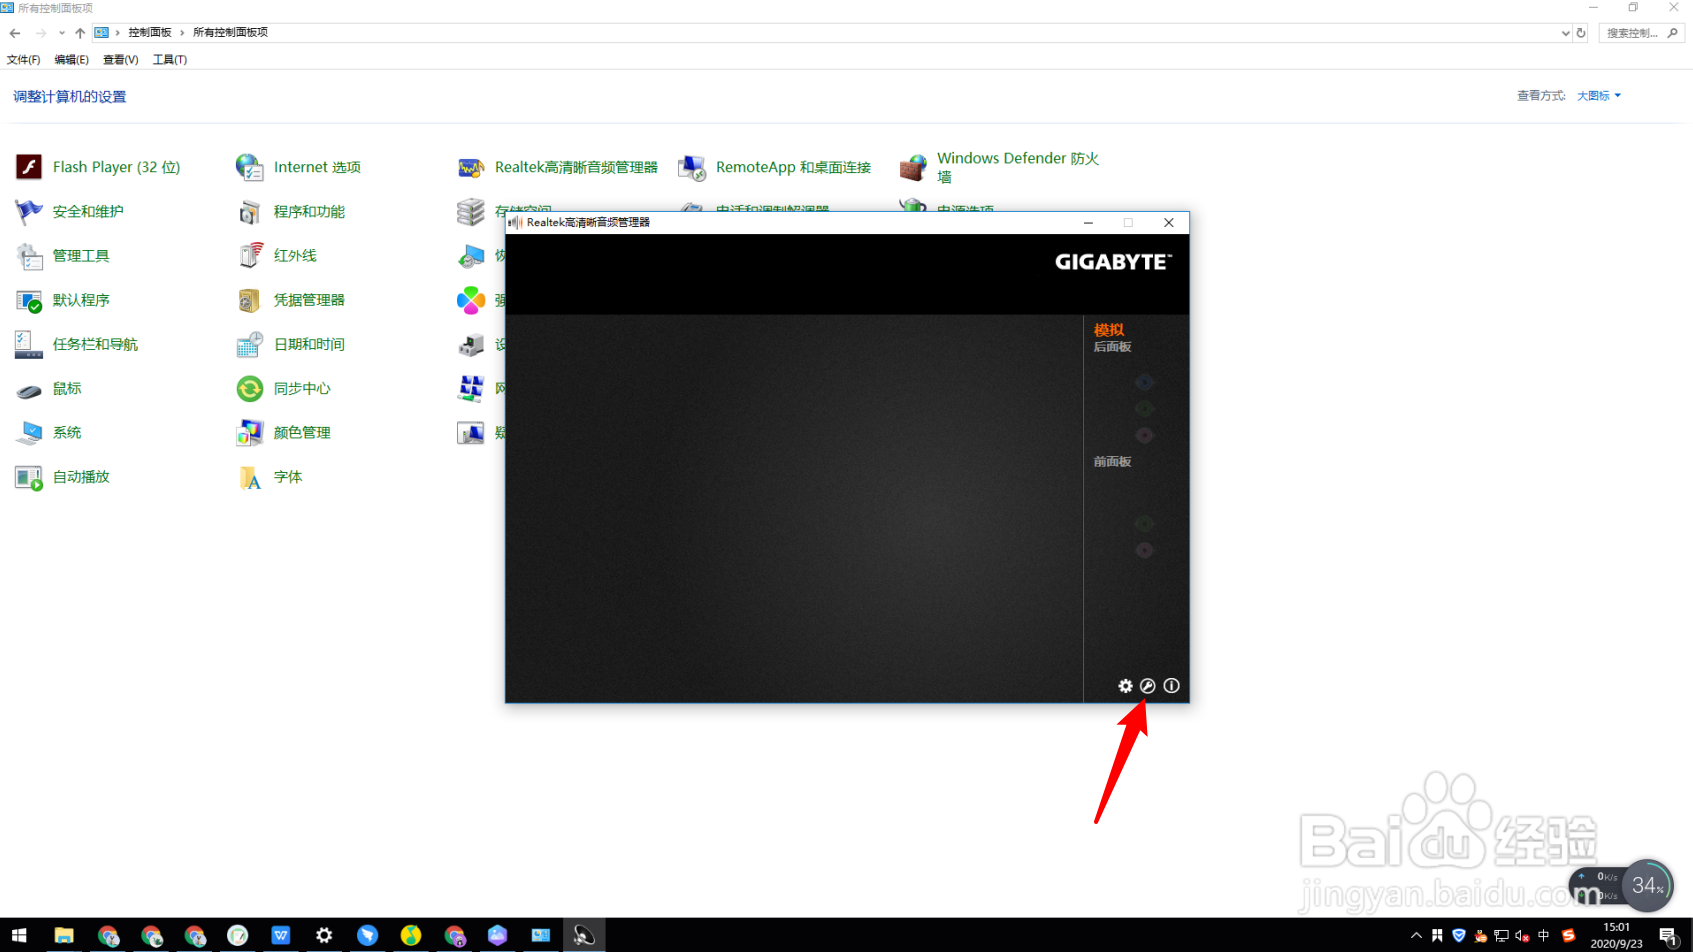
Task: Minimize the Realtek audio manager window
Action: pyautogui.click(x=1088, y=223)
